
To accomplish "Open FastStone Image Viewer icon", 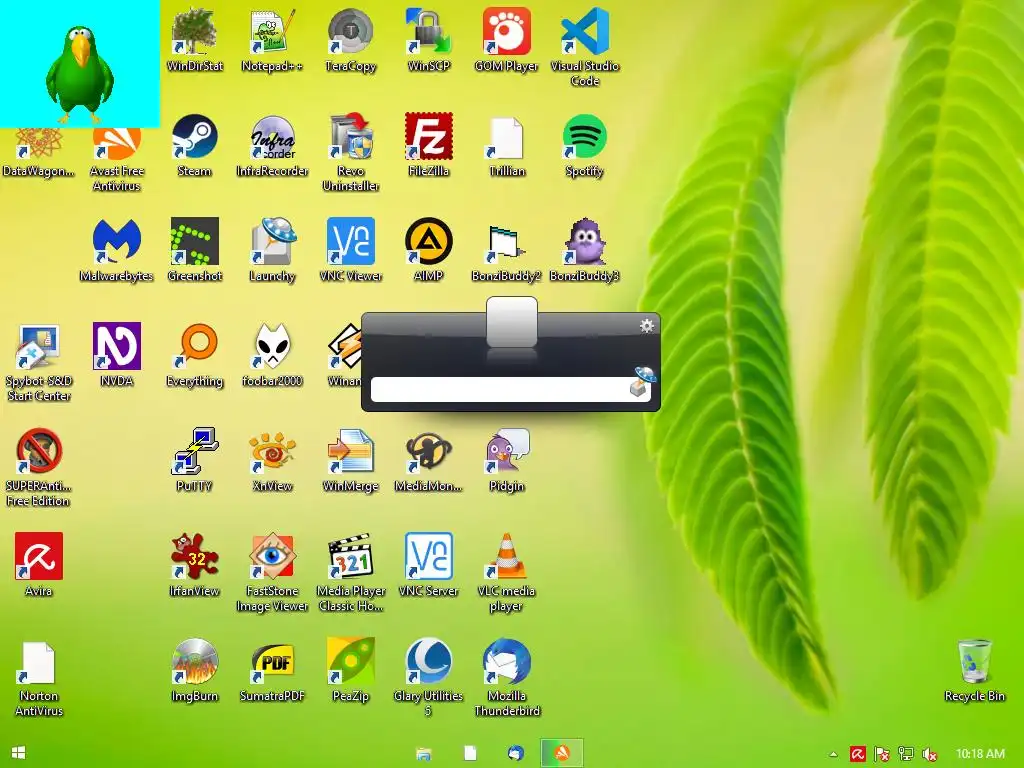I will click(272, 572).
